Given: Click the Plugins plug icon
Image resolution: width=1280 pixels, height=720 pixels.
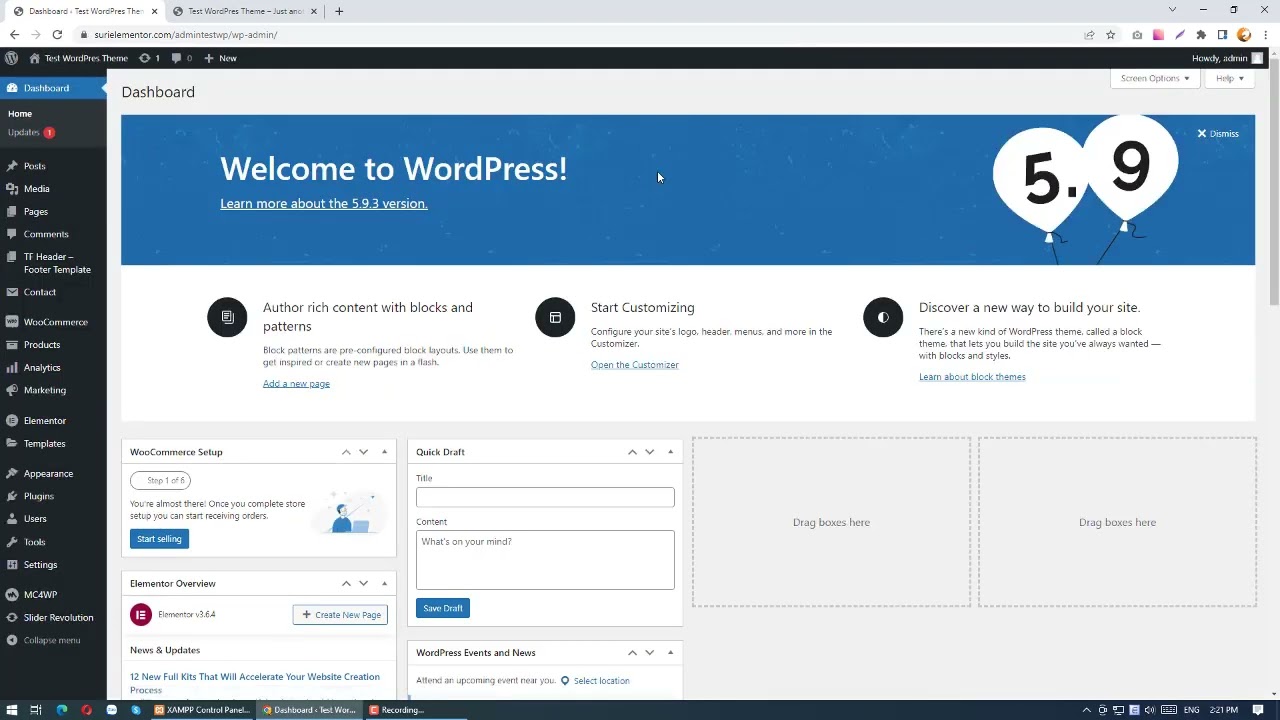Looking at the screenshot, I should (12, 496).
